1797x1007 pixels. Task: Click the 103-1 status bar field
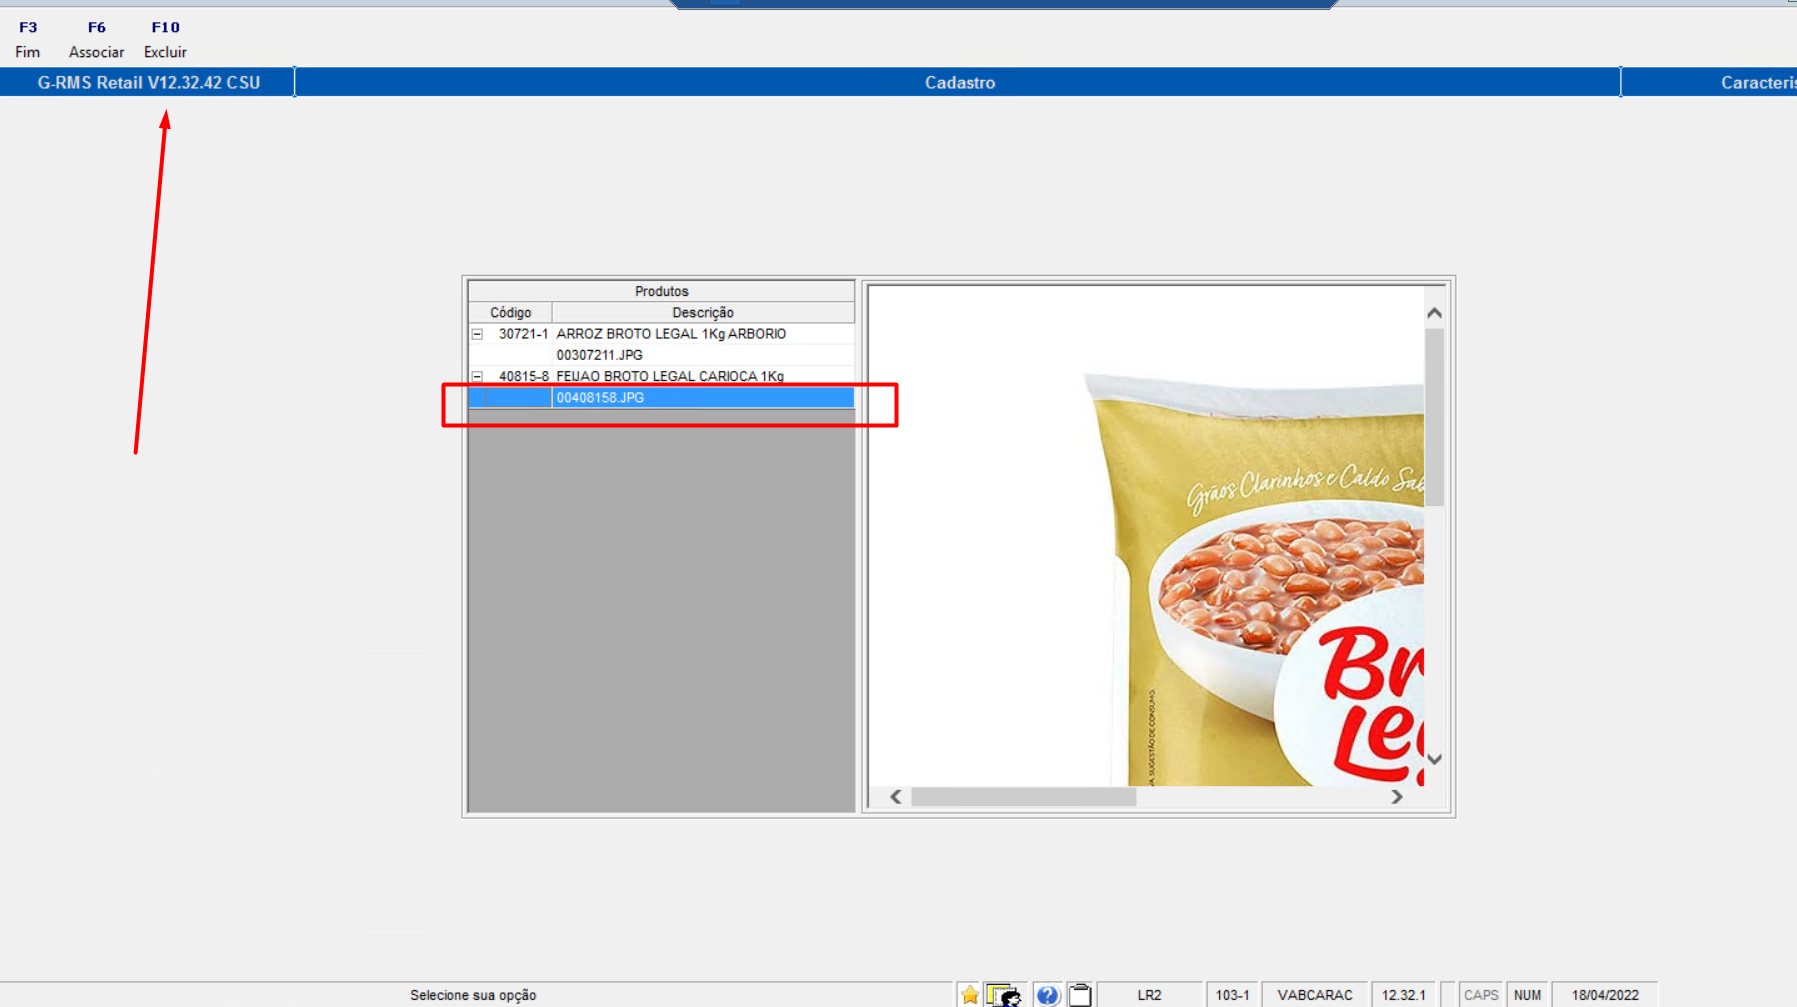click(1232, 995)
